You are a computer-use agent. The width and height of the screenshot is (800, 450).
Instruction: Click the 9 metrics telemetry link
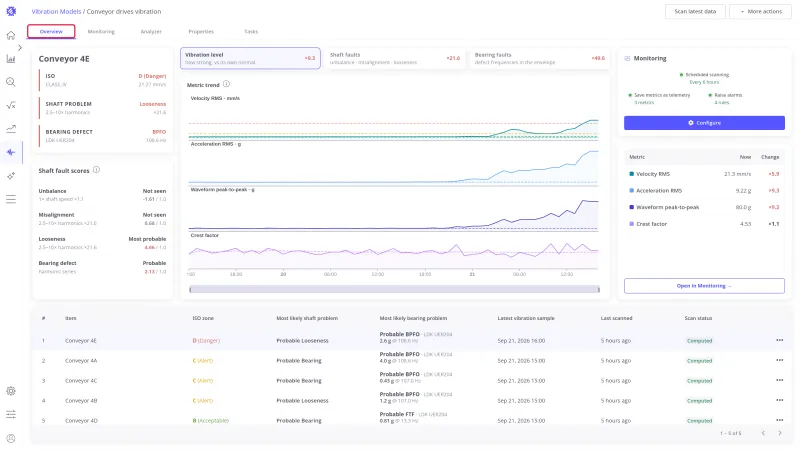coord(644,103)
